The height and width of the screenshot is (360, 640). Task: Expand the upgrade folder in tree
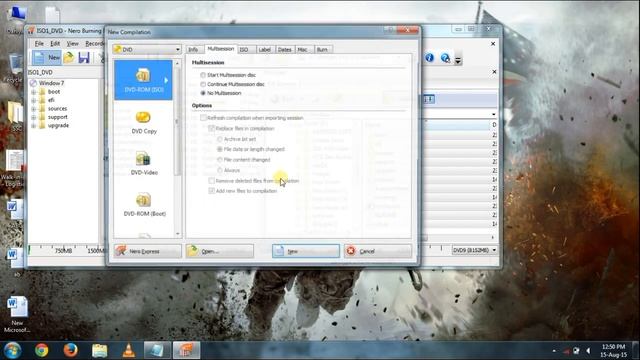pos(33,126)
